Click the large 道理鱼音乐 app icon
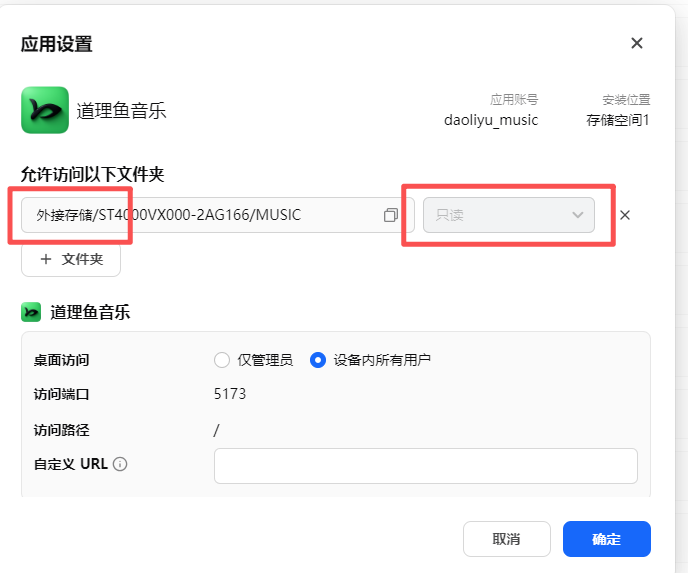688x573 pixels. tap(45, 110)
